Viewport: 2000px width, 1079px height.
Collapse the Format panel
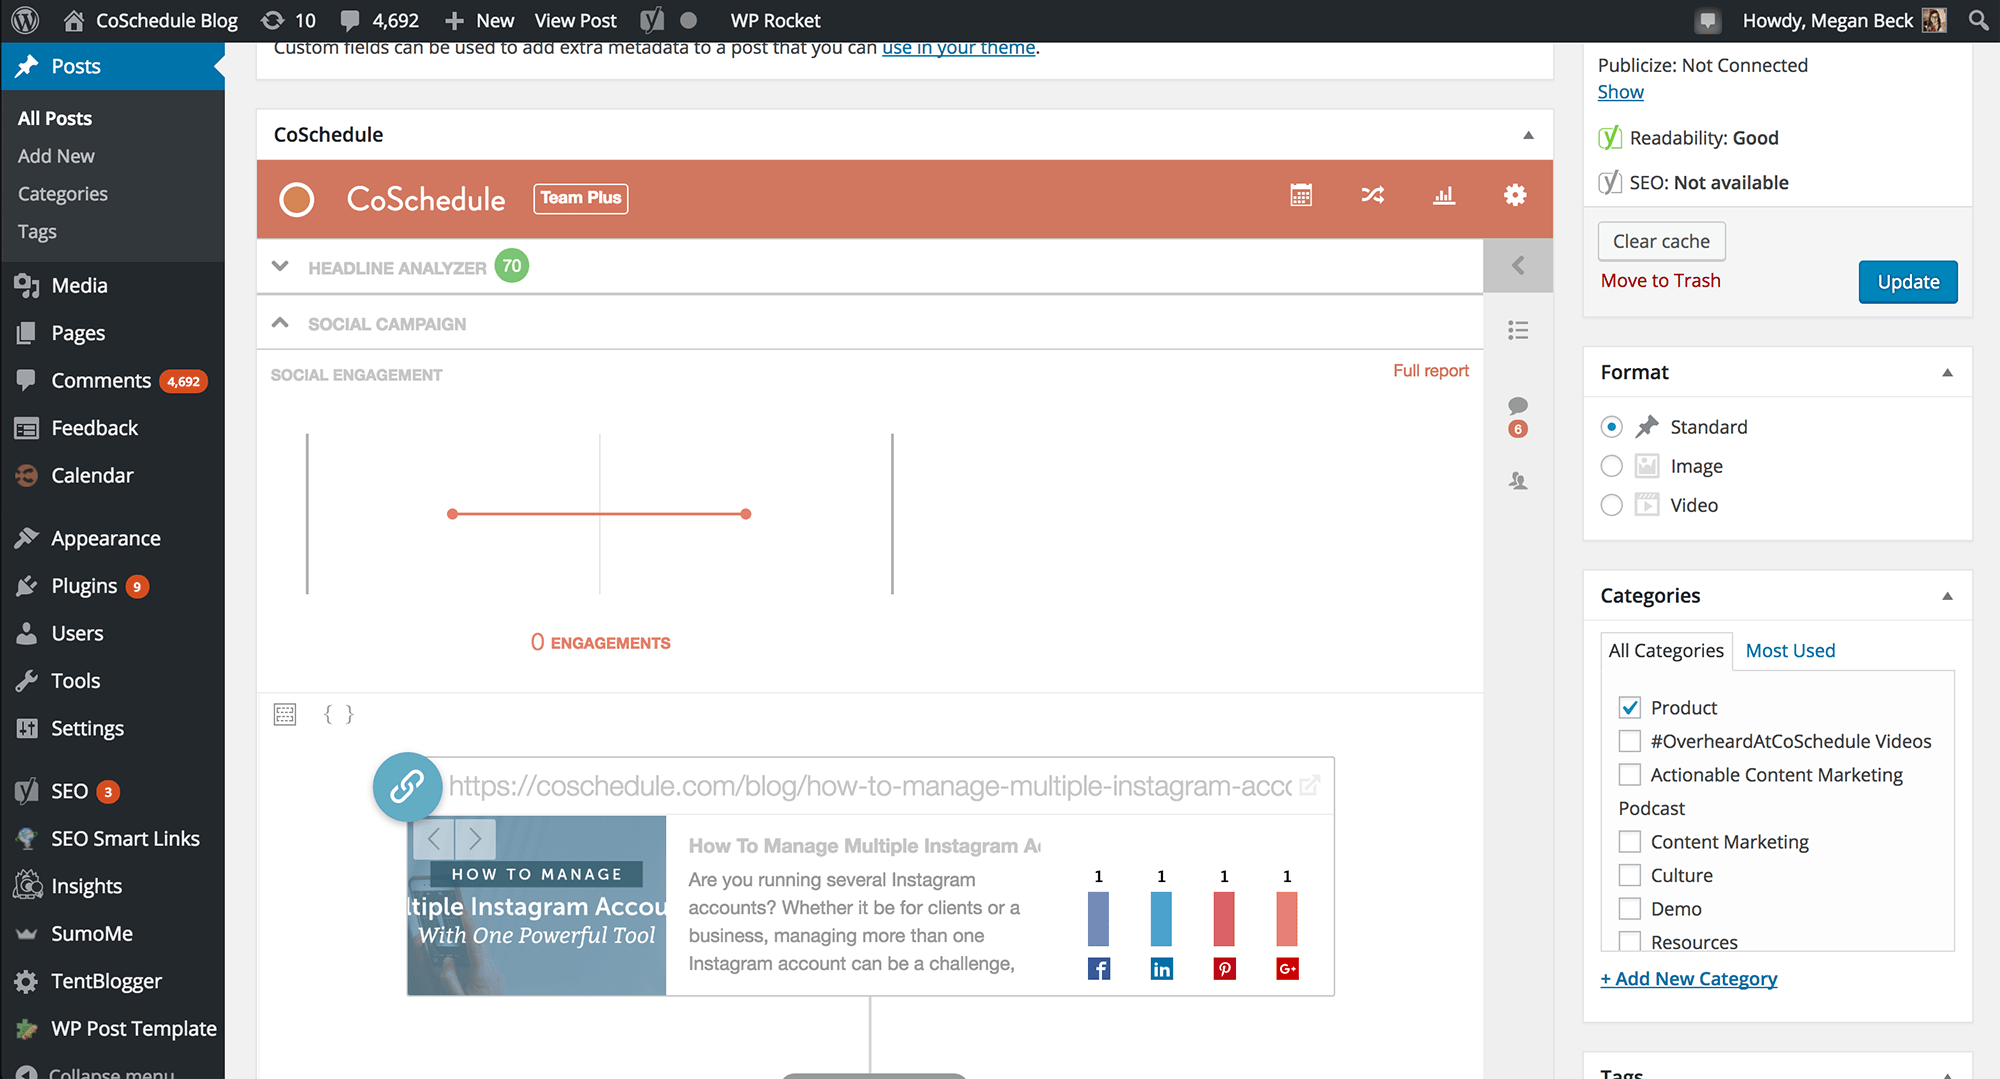pyautogui.click(x=1947, y=373)
